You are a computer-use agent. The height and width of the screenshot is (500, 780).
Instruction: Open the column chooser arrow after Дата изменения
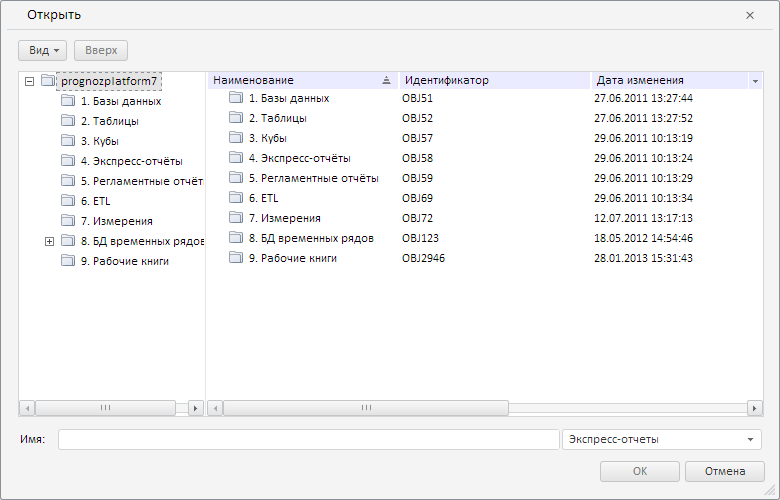[x=755, y=80]
